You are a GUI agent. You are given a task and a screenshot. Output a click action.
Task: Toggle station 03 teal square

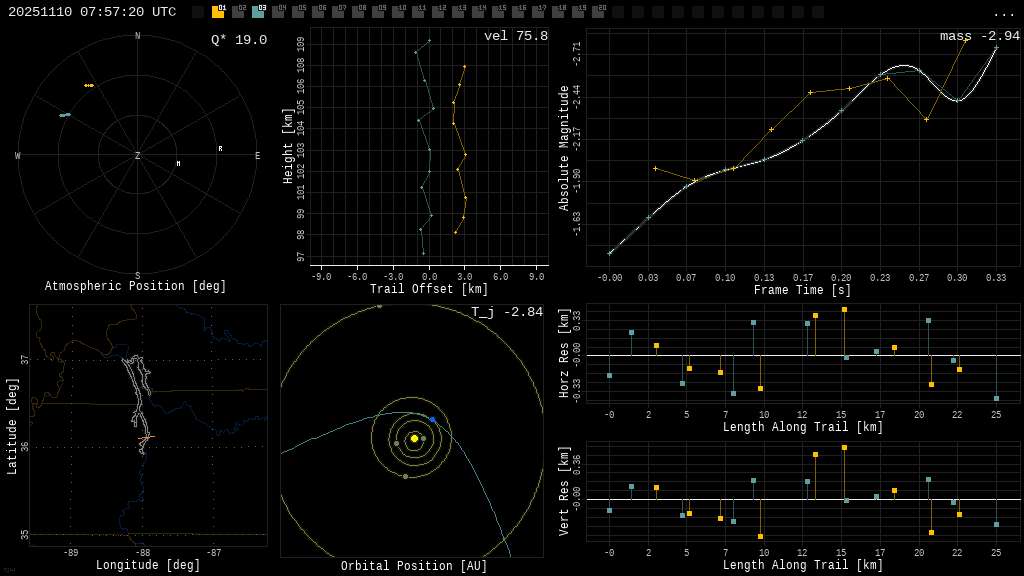pyautogui.click(x=258, y=12)
